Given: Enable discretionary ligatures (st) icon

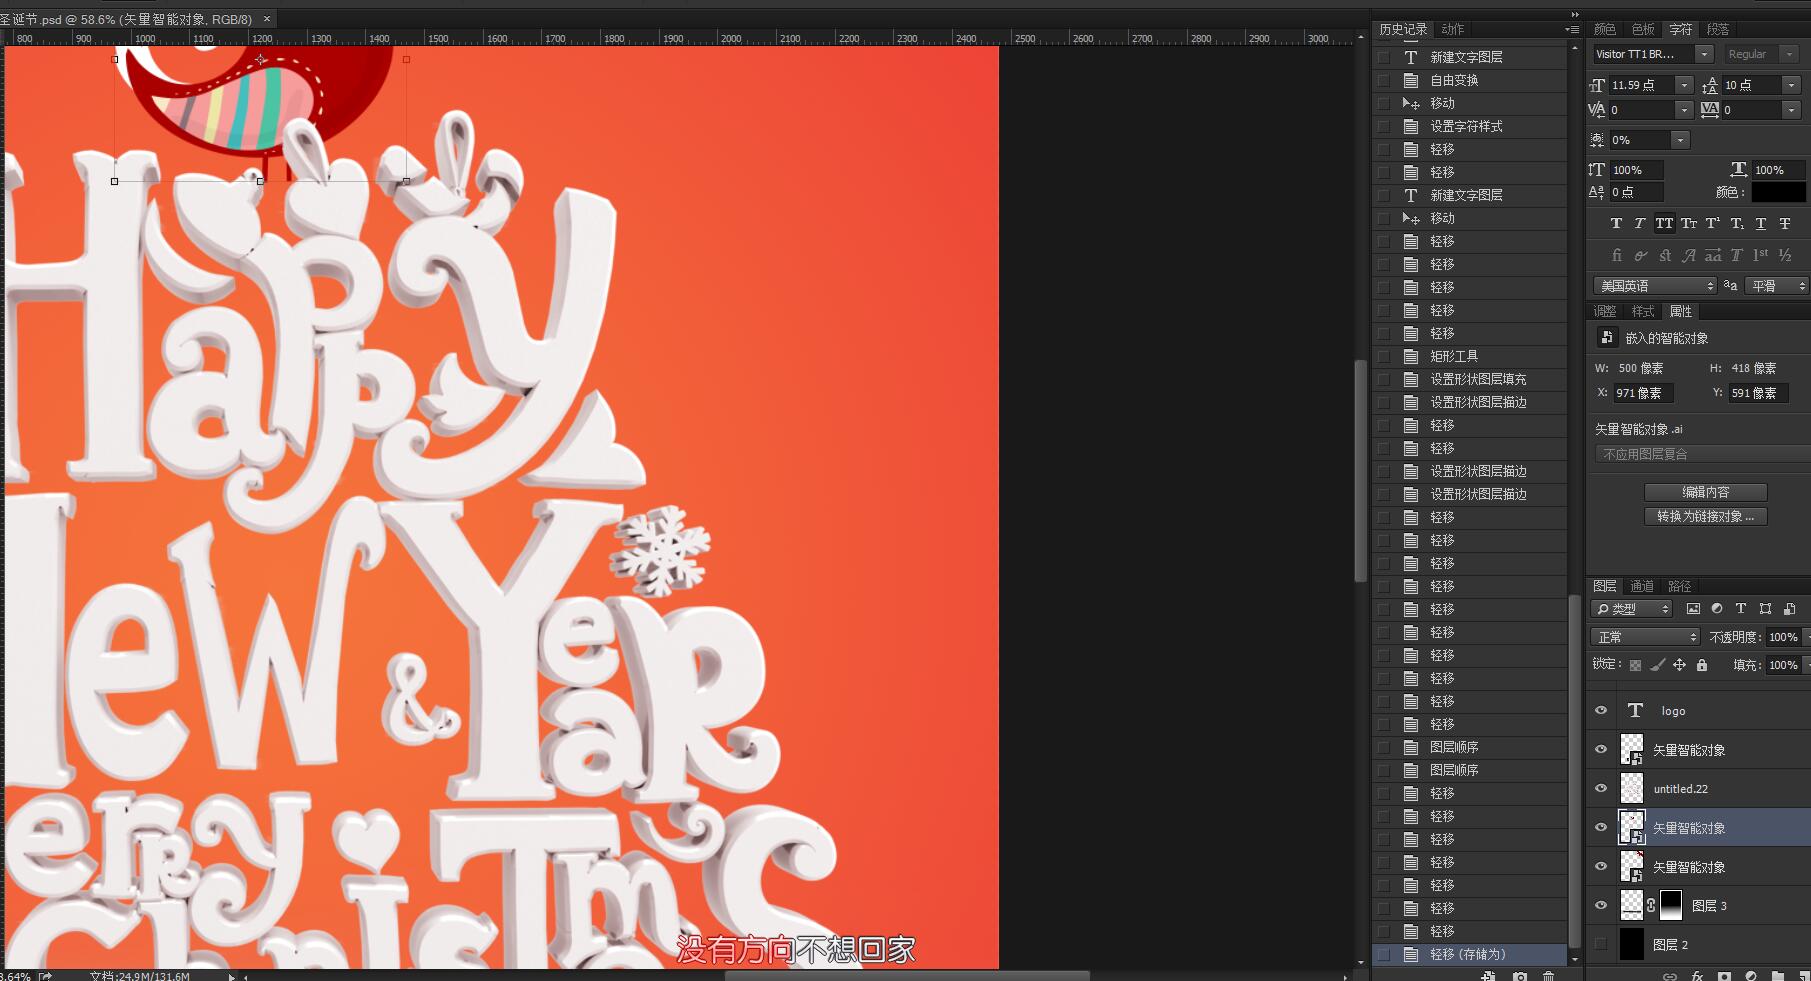Looking at the screenshot, I should pyautogui.click(x=1665, y=255).
